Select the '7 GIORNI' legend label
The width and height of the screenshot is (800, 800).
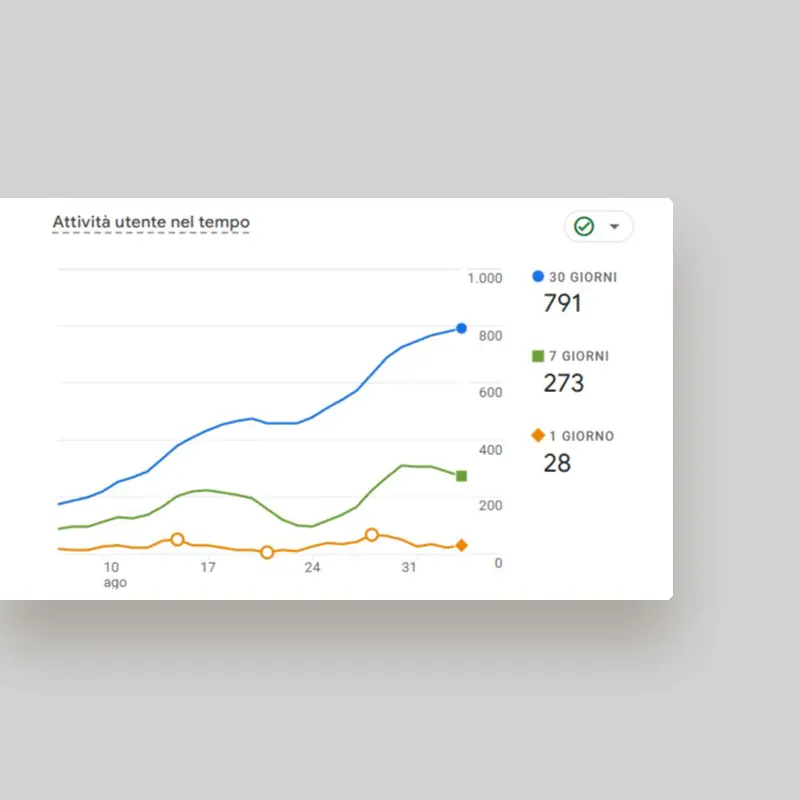point(579,356)
